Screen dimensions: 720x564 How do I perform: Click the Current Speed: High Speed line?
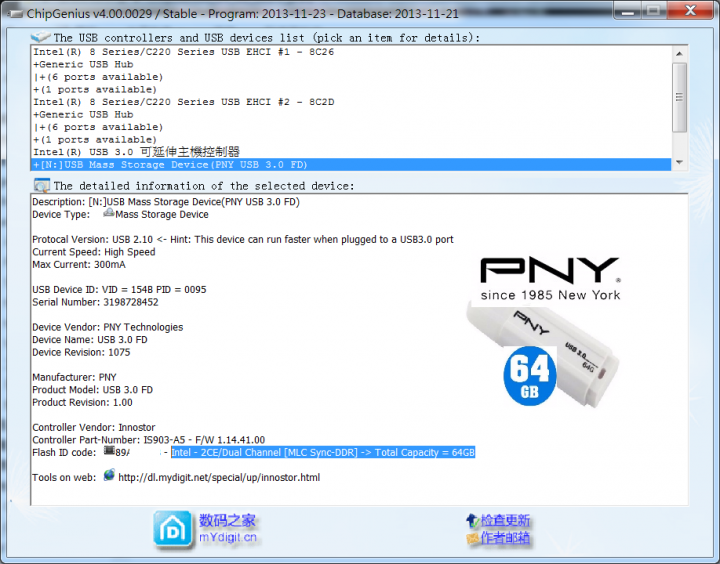point(94,252)
